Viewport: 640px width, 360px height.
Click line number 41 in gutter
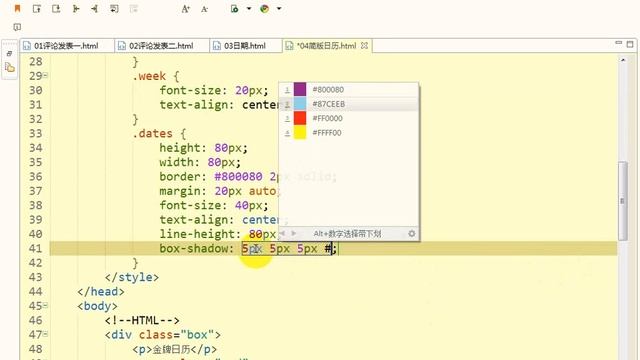click(x=36, y=249)
